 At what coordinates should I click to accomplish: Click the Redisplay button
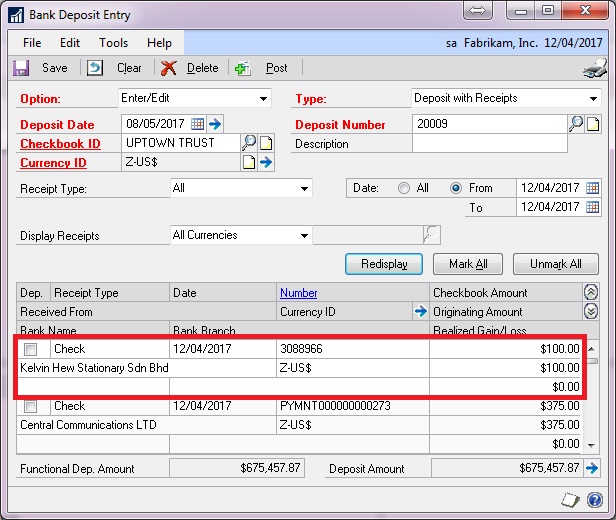384,264
